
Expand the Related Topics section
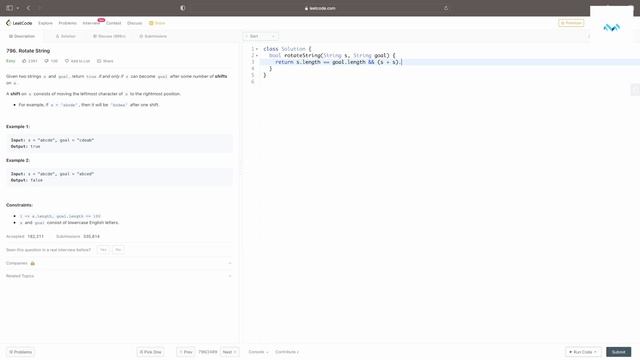coord(119,276)
